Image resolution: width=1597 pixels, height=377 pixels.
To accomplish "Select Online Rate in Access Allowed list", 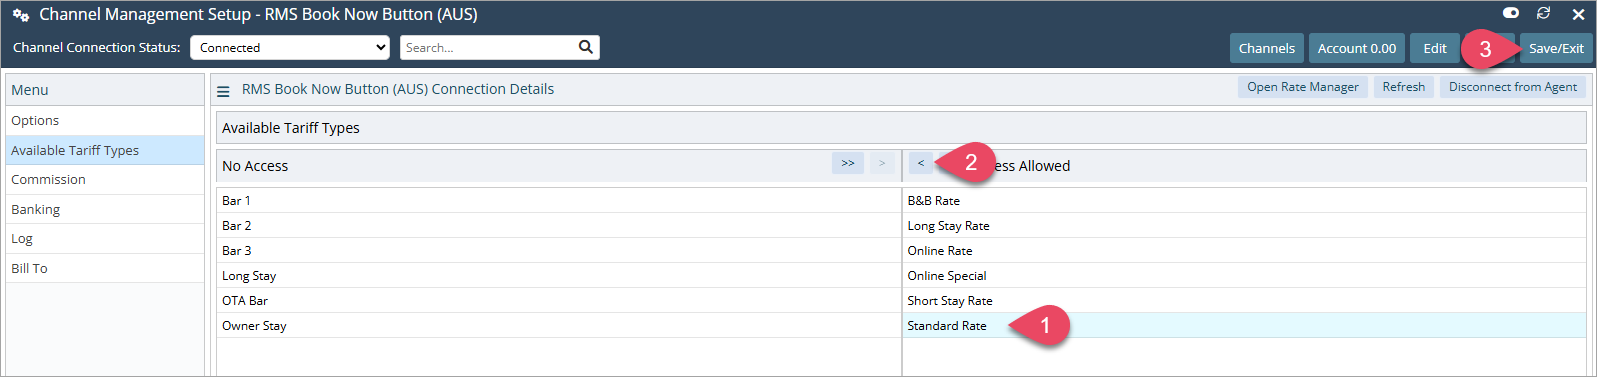I will coord(1244,250).
